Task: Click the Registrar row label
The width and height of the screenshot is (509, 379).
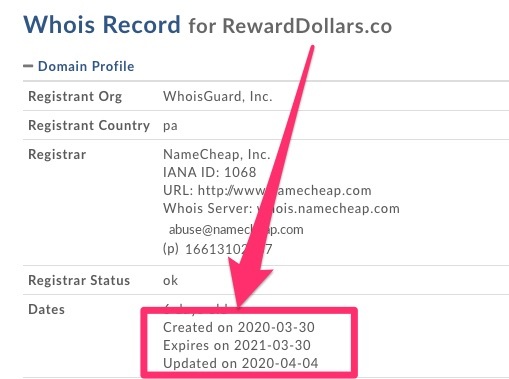Action: (x=57, y=154)
